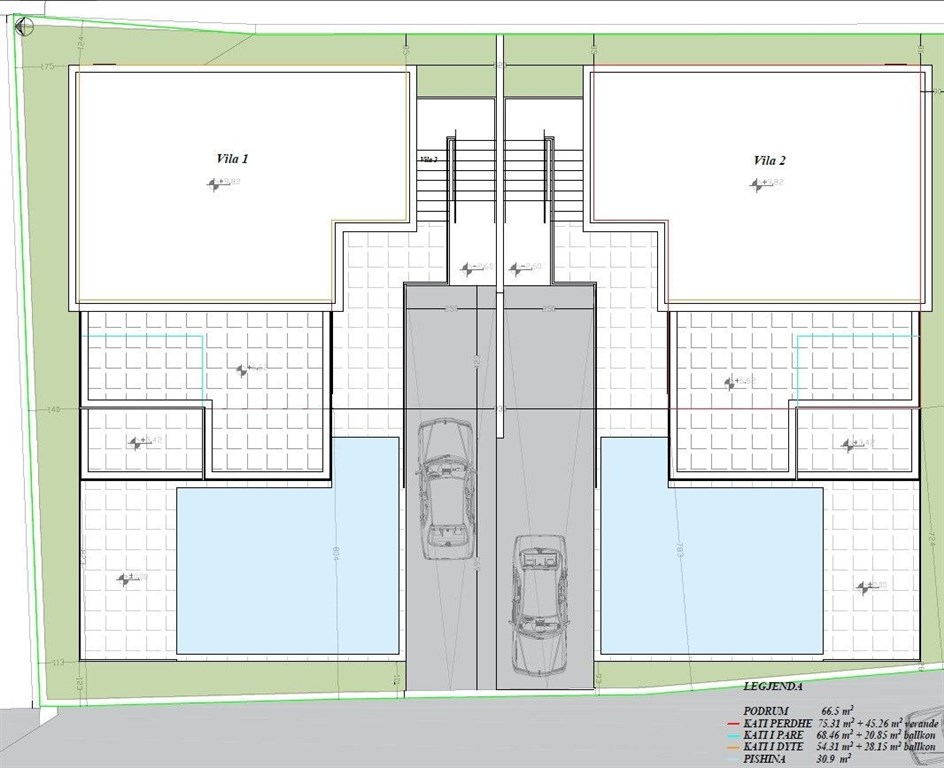This screenshot has height=768, width=944.
Task: Click the Vila 2 title text
Action: click(770, 160)
